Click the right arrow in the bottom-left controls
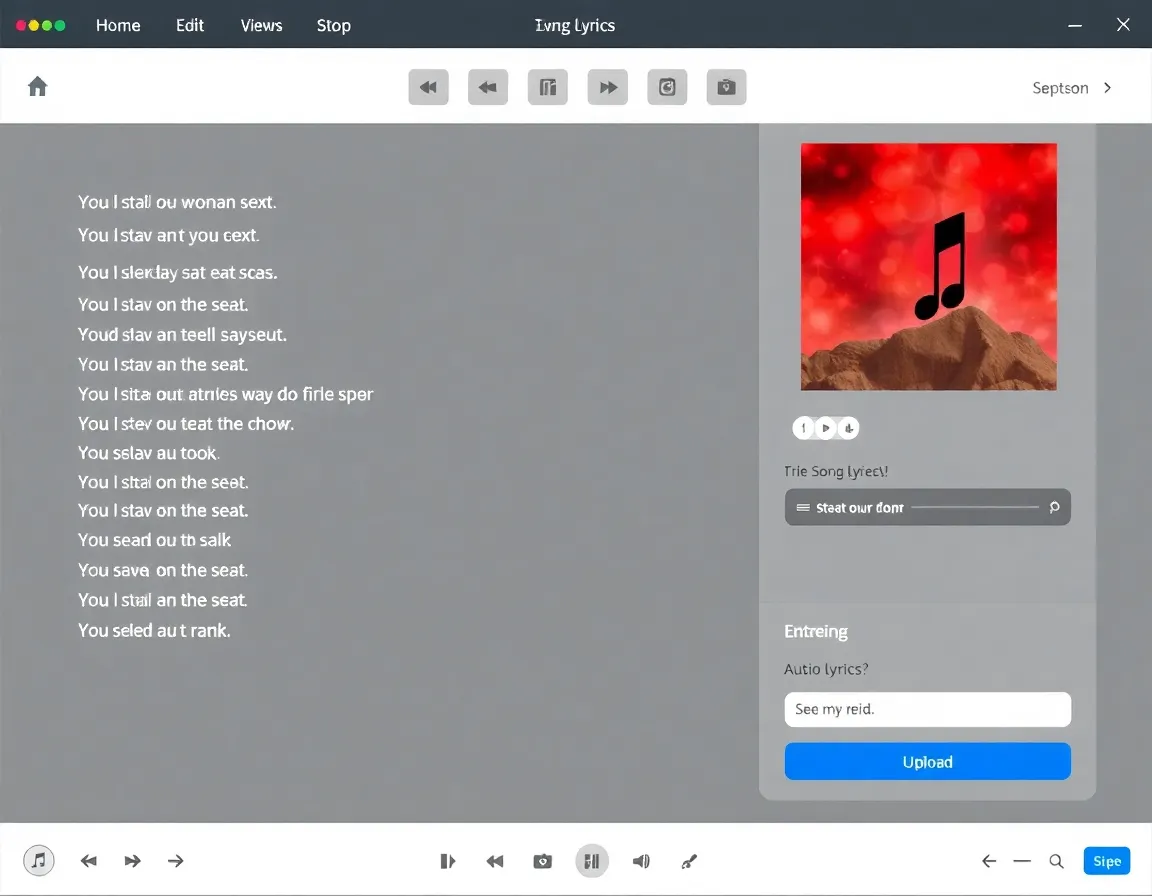Viewport: 1152px width, 896px height. point(176,861)
